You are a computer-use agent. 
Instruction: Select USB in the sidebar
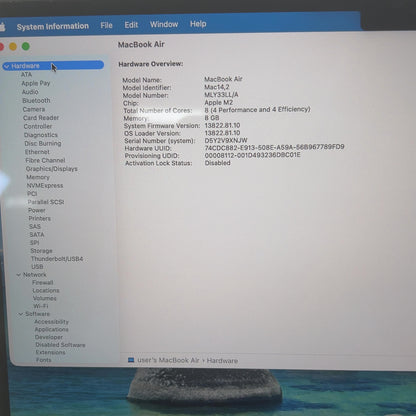point(37,267)
